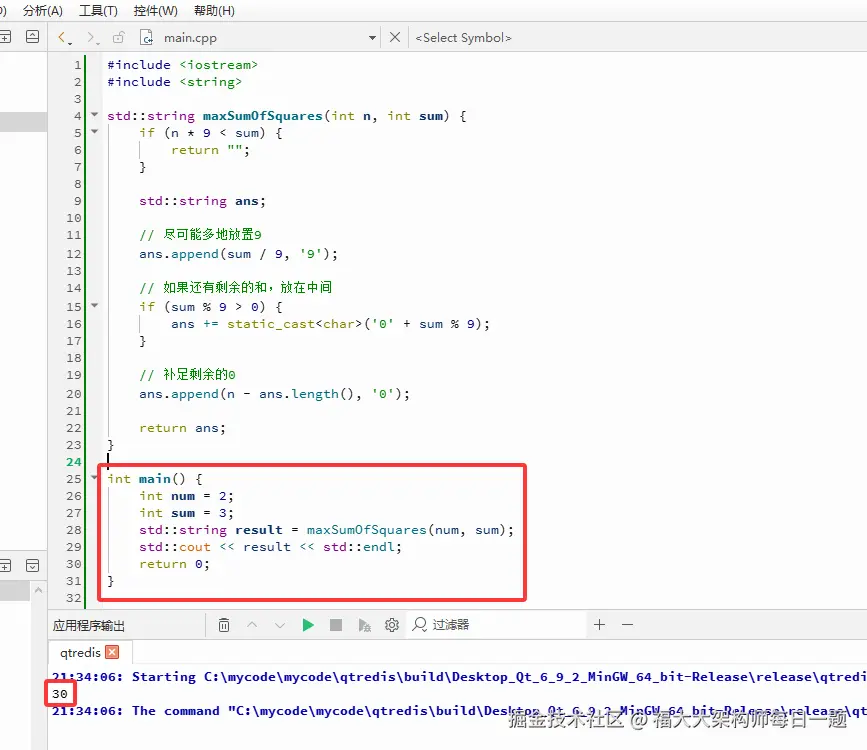Close the qtredis output tab
867x750 pixels.
(112, 652)
